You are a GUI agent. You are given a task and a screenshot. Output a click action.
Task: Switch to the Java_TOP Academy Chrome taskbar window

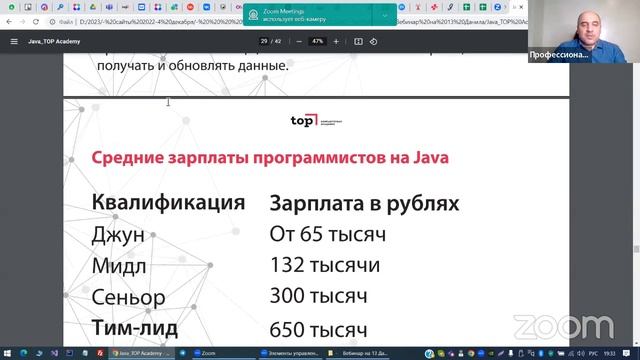pyautogui.click(x=141, y=353)
